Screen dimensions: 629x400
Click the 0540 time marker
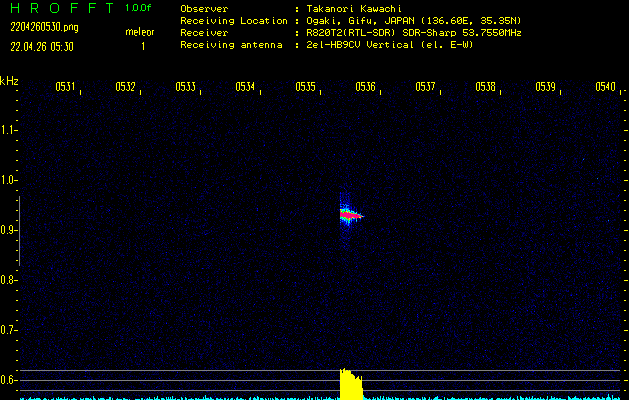(605, 87)
